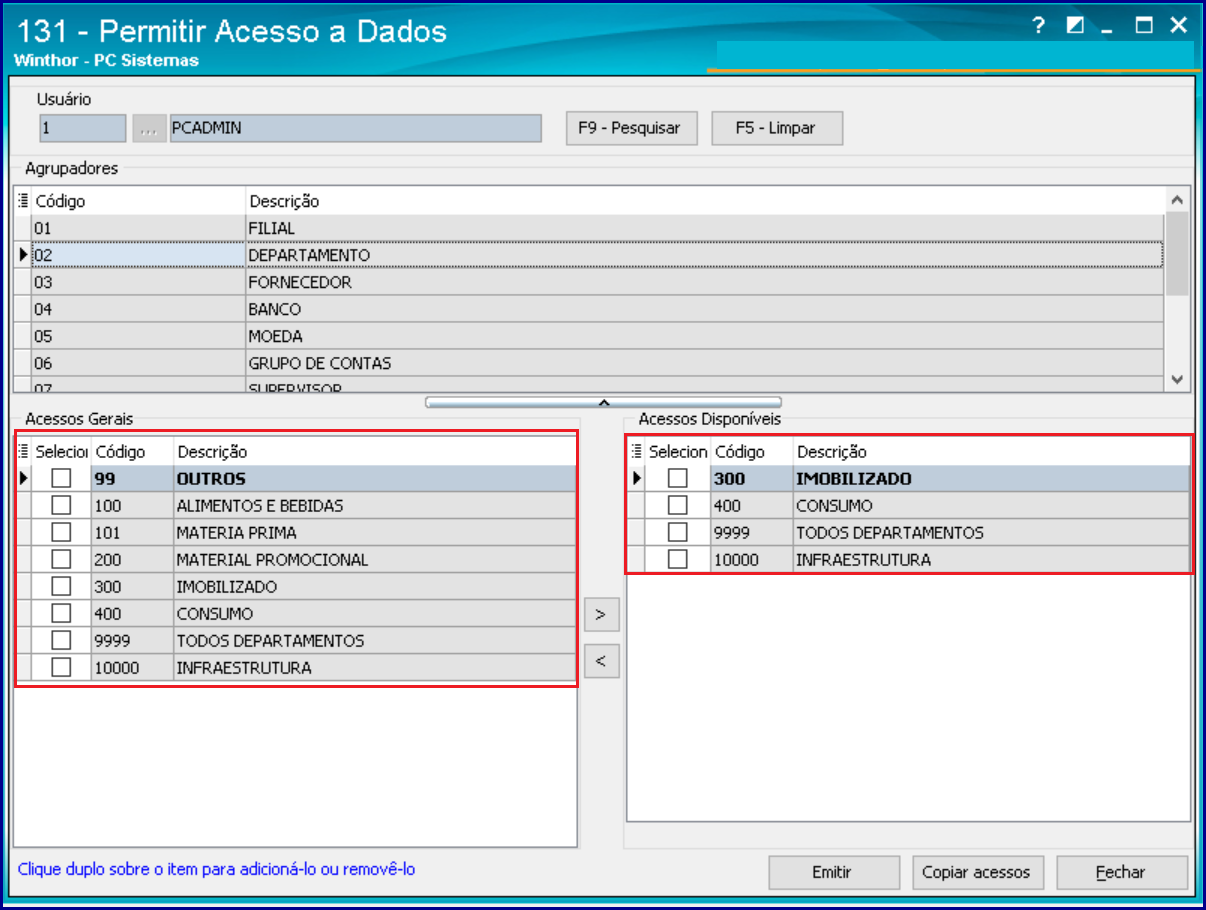The image size is (1206, 910).
Task: Tick checkbox for 400 CONSUMO in Acessos Gerais
Action: tap(62, 613)
